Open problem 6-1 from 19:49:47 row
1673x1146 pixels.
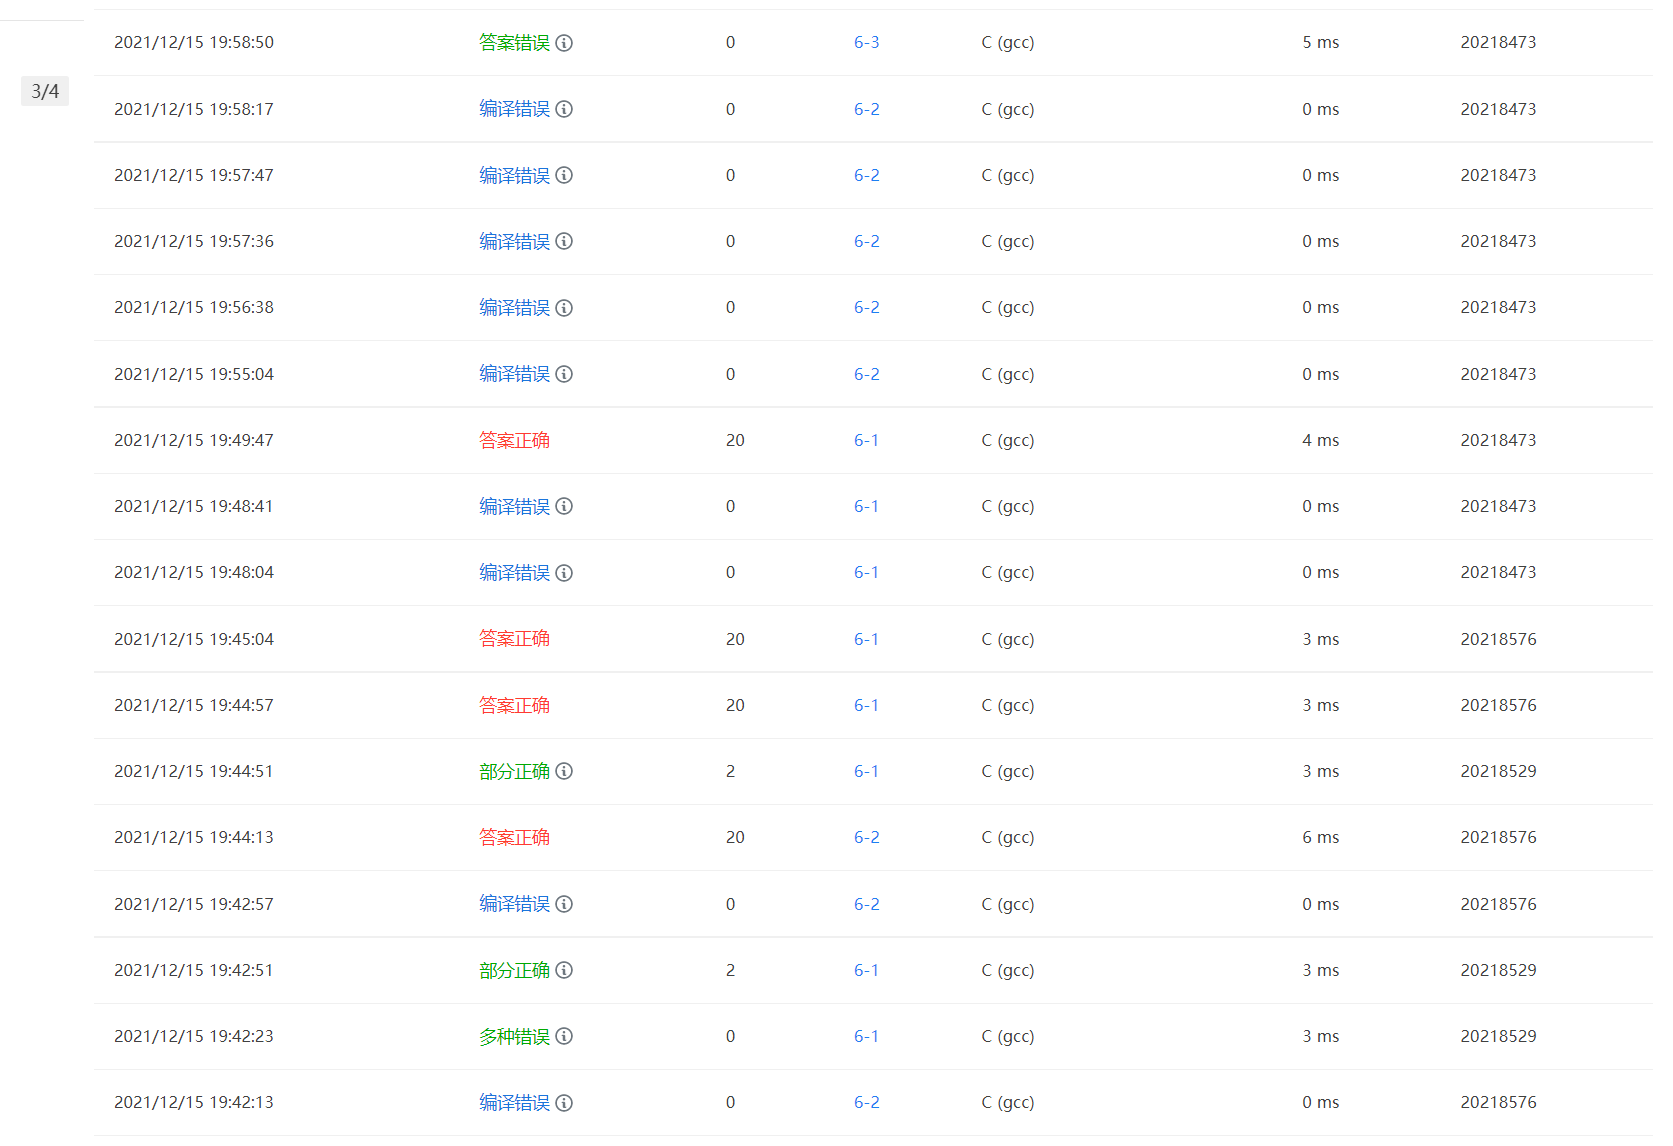pos(866,440)
